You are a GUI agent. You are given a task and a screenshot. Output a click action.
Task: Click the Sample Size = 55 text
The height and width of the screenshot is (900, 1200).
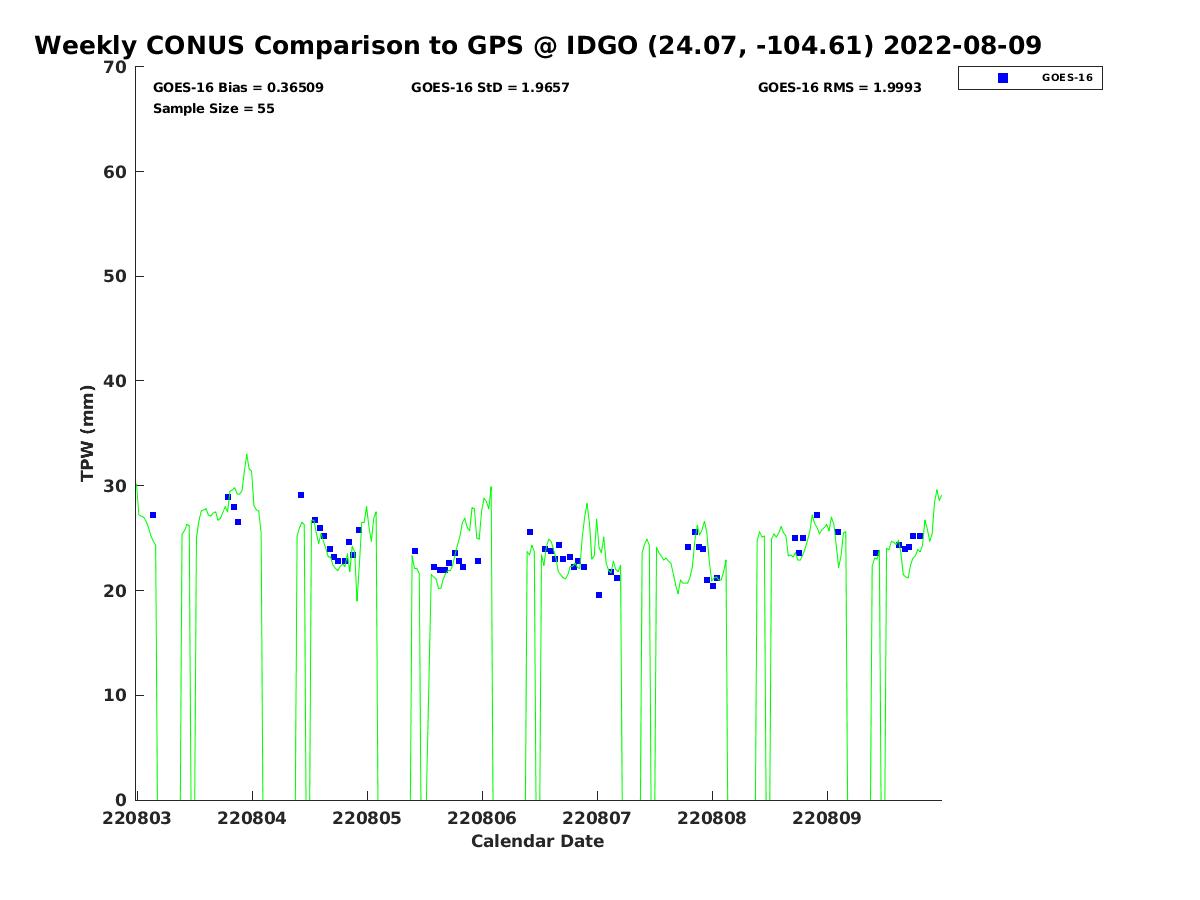point(213,109)
